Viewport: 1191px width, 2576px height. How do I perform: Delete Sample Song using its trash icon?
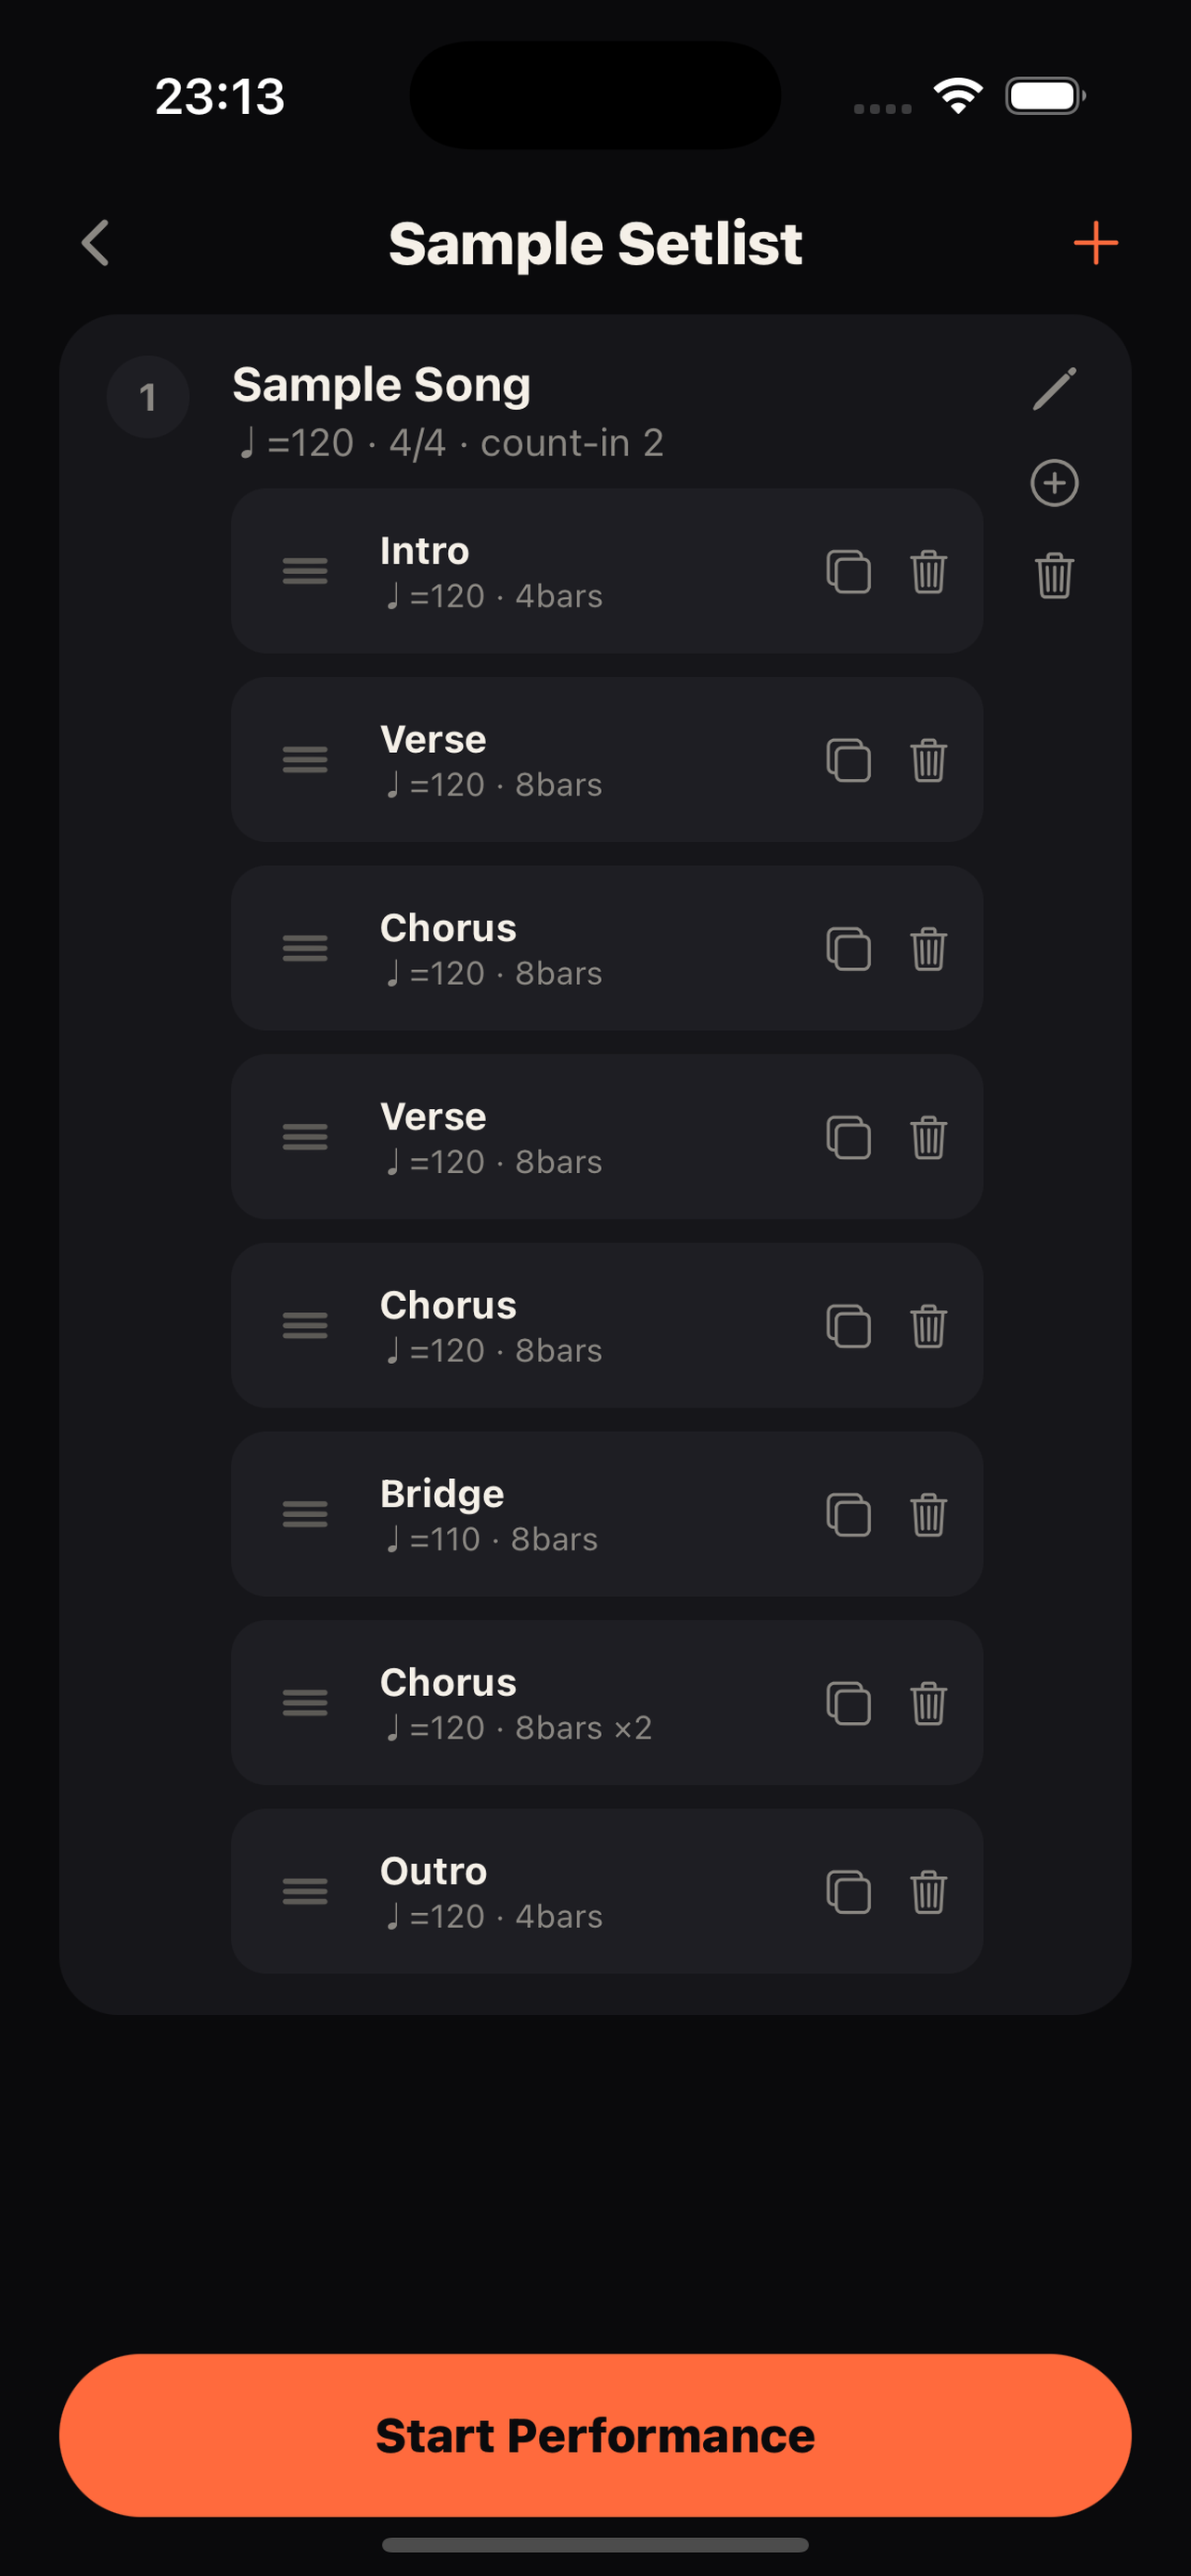[x=1054, y=575]
